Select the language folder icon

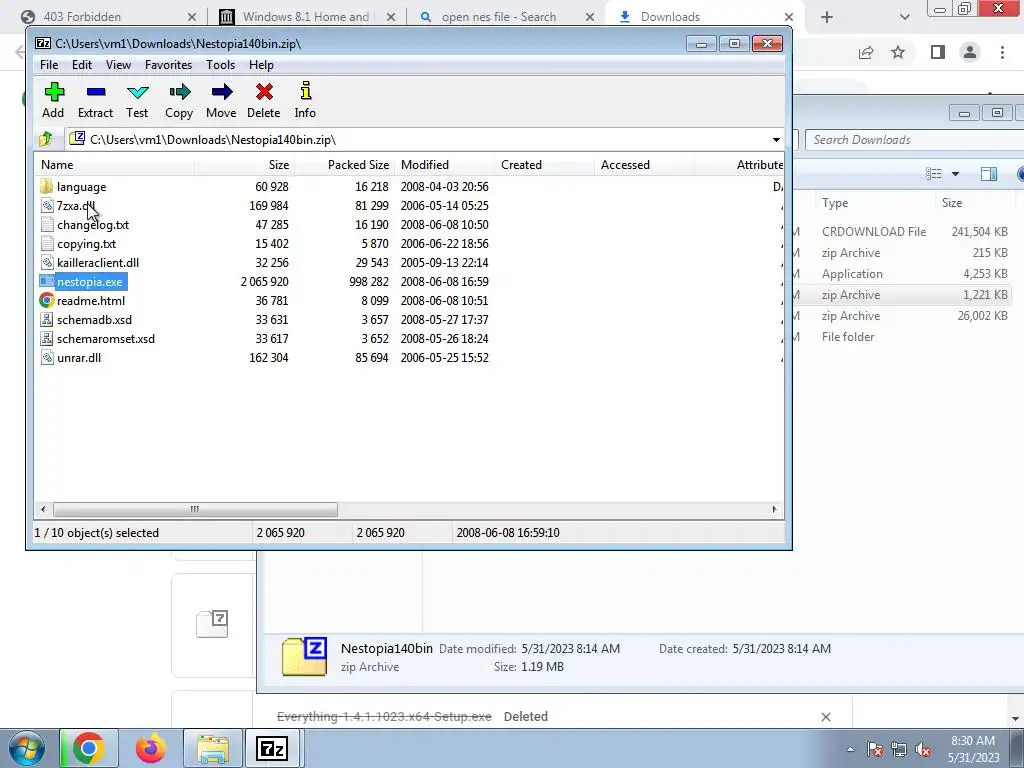46,186
